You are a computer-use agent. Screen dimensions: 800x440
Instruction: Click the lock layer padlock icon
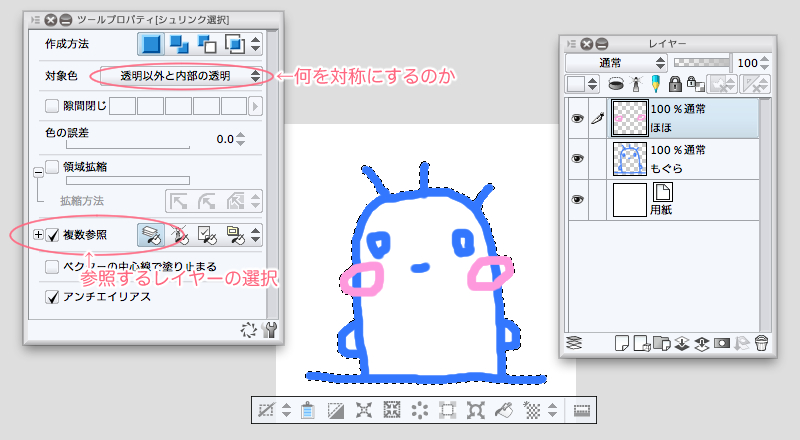click(x=674, y=85)
